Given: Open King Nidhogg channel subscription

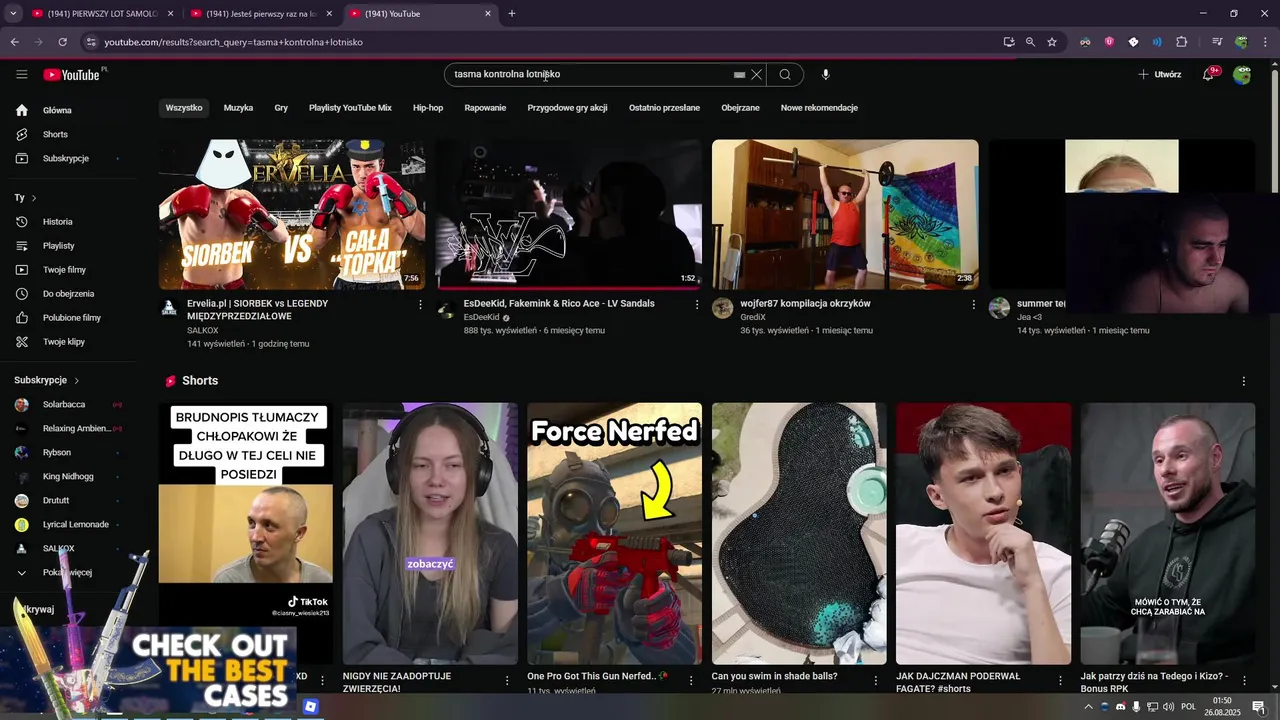Looking at the screenshot, I should (68, 476).
